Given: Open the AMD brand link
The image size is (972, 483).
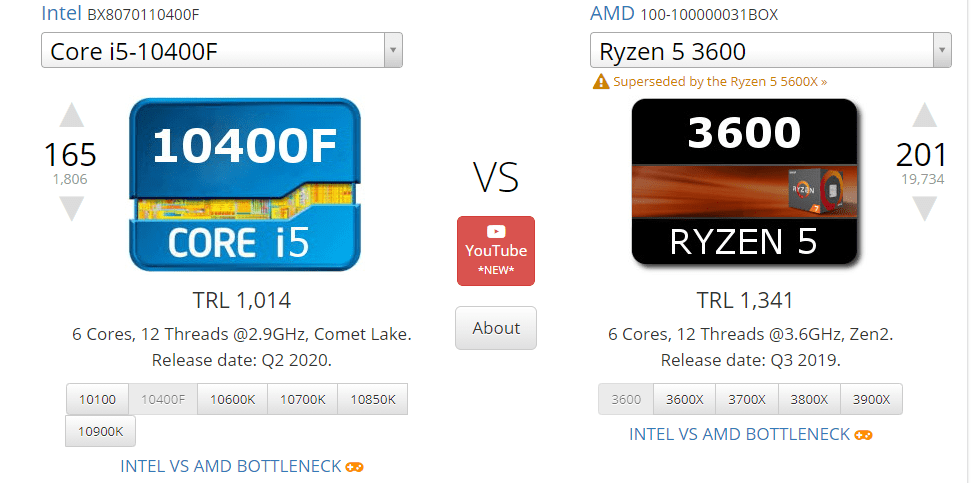Looking at the screenshot, I should coord(612,12).
